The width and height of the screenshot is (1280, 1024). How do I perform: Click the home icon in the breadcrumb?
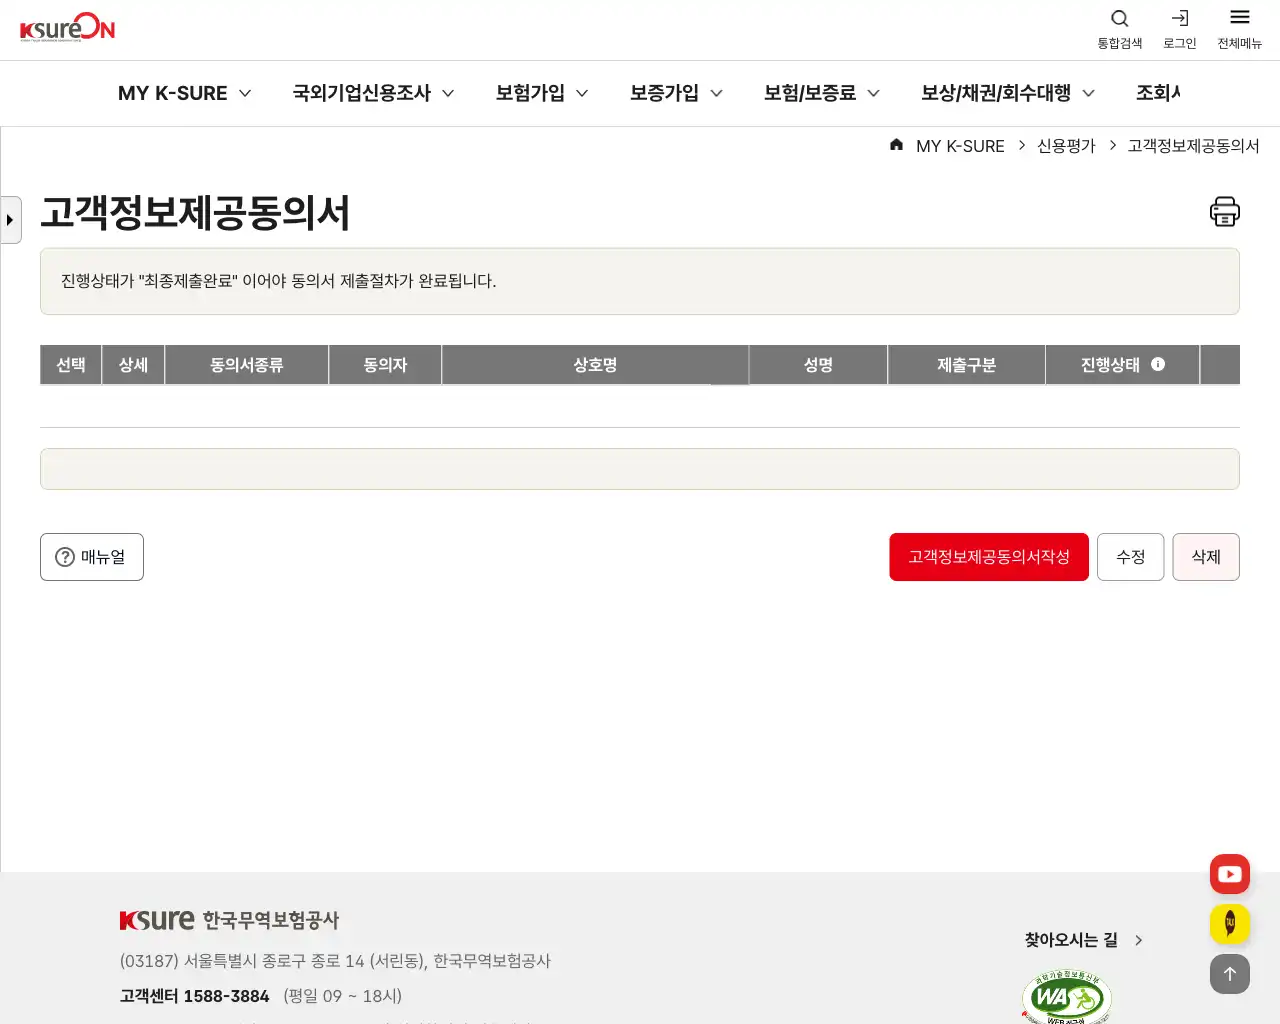[896, 144]
